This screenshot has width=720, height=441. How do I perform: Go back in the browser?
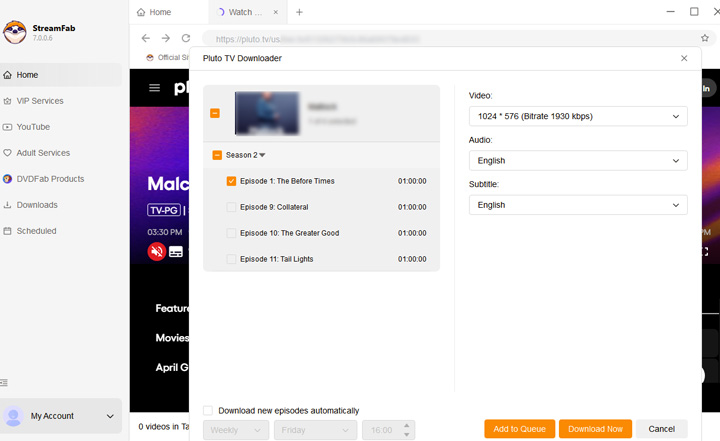146,38
